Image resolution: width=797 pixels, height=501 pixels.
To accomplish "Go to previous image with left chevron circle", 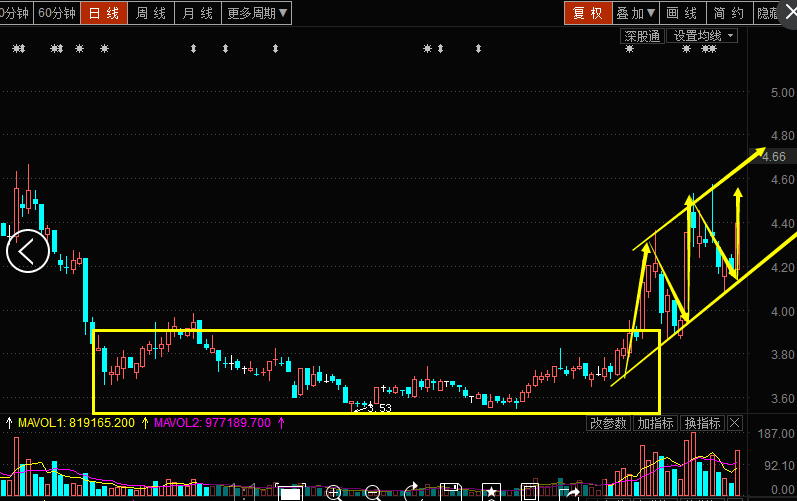I will click(x=27, y=251).
